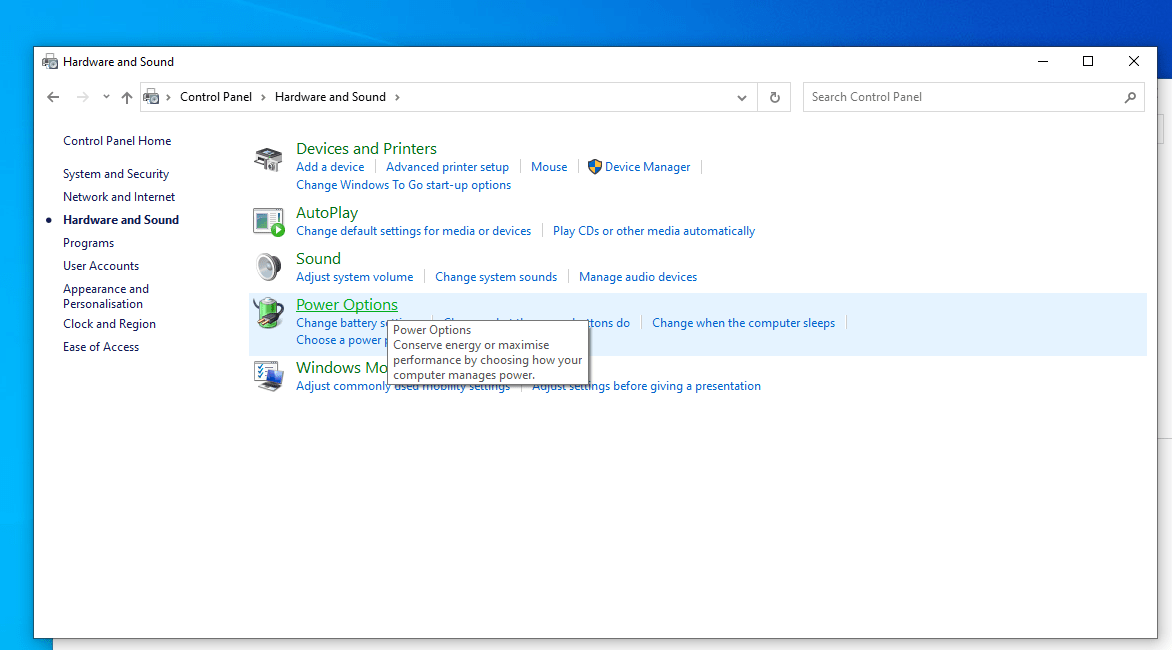
Task: Expand the chevron after Control Panel breadcrumb
Action: click(x=263, y=97)
